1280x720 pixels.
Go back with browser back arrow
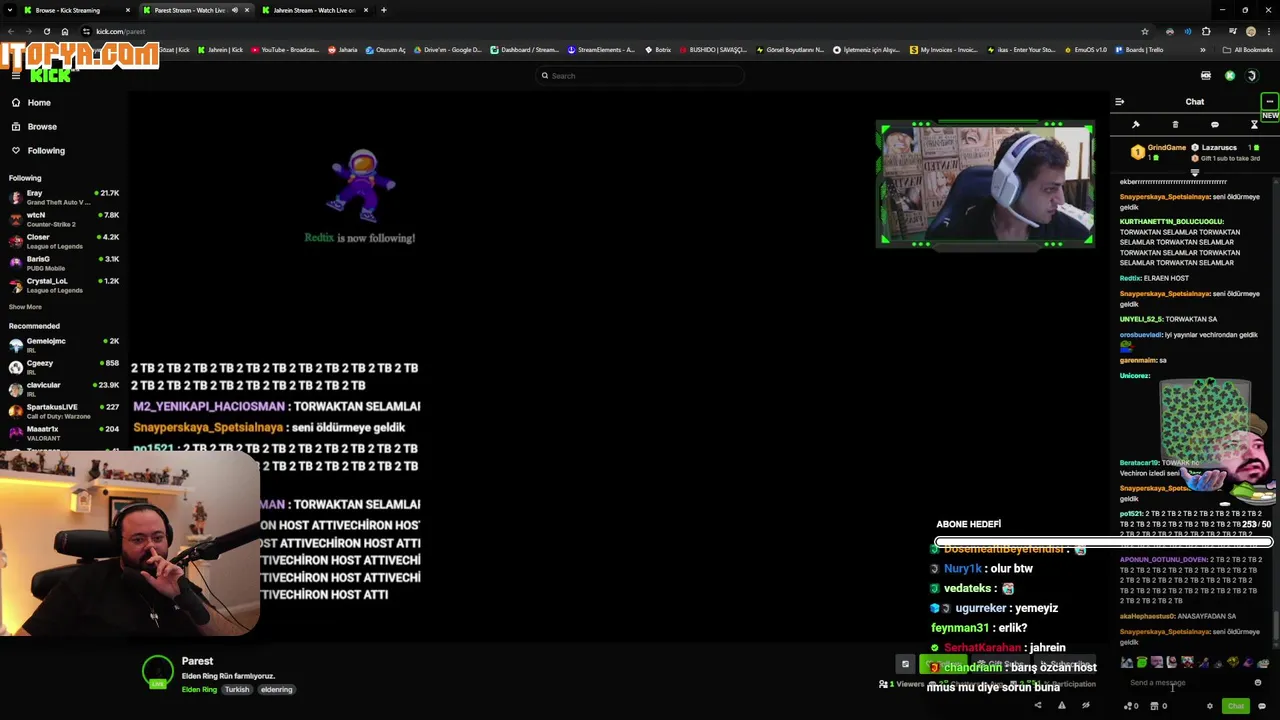(10, 32)
